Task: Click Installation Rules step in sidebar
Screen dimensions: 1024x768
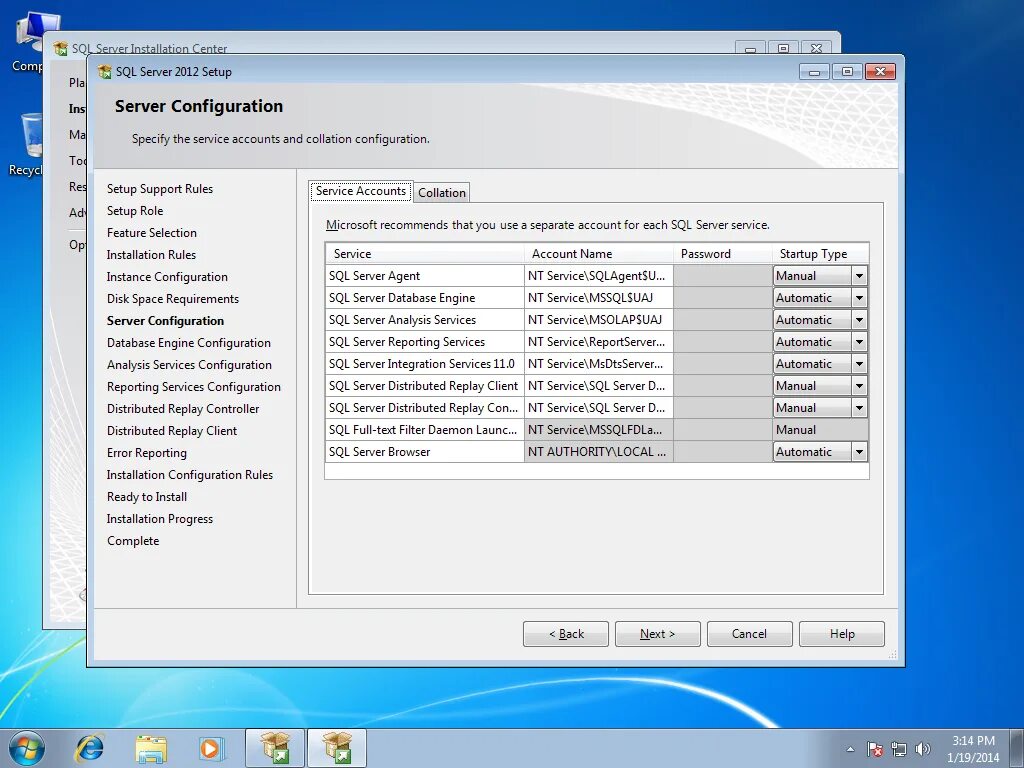Action: [x=152, y=255]
